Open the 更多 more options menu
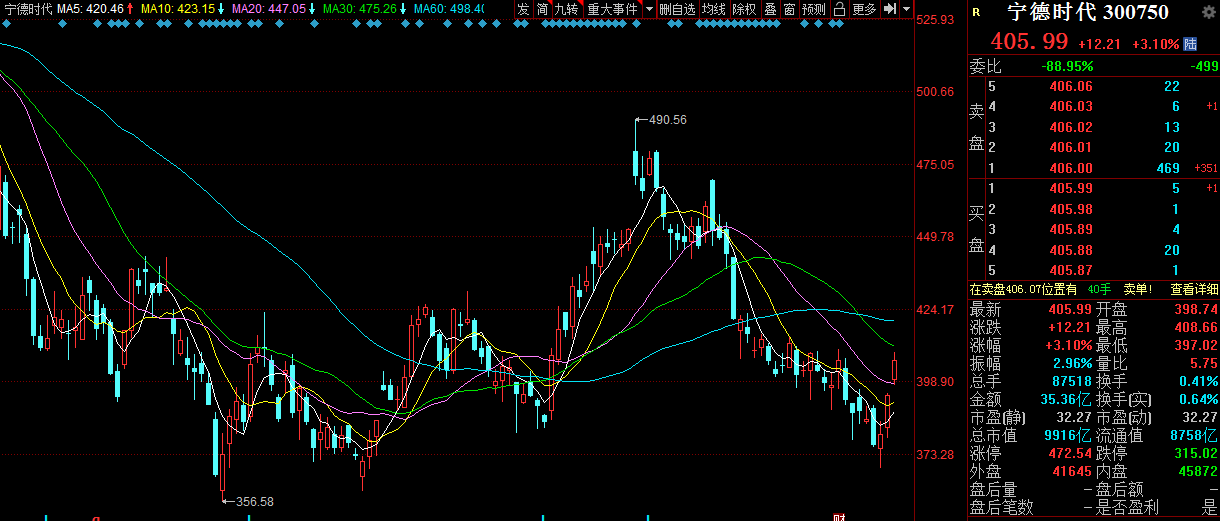This screenshot has width=1220, height=521. point(864,9)
